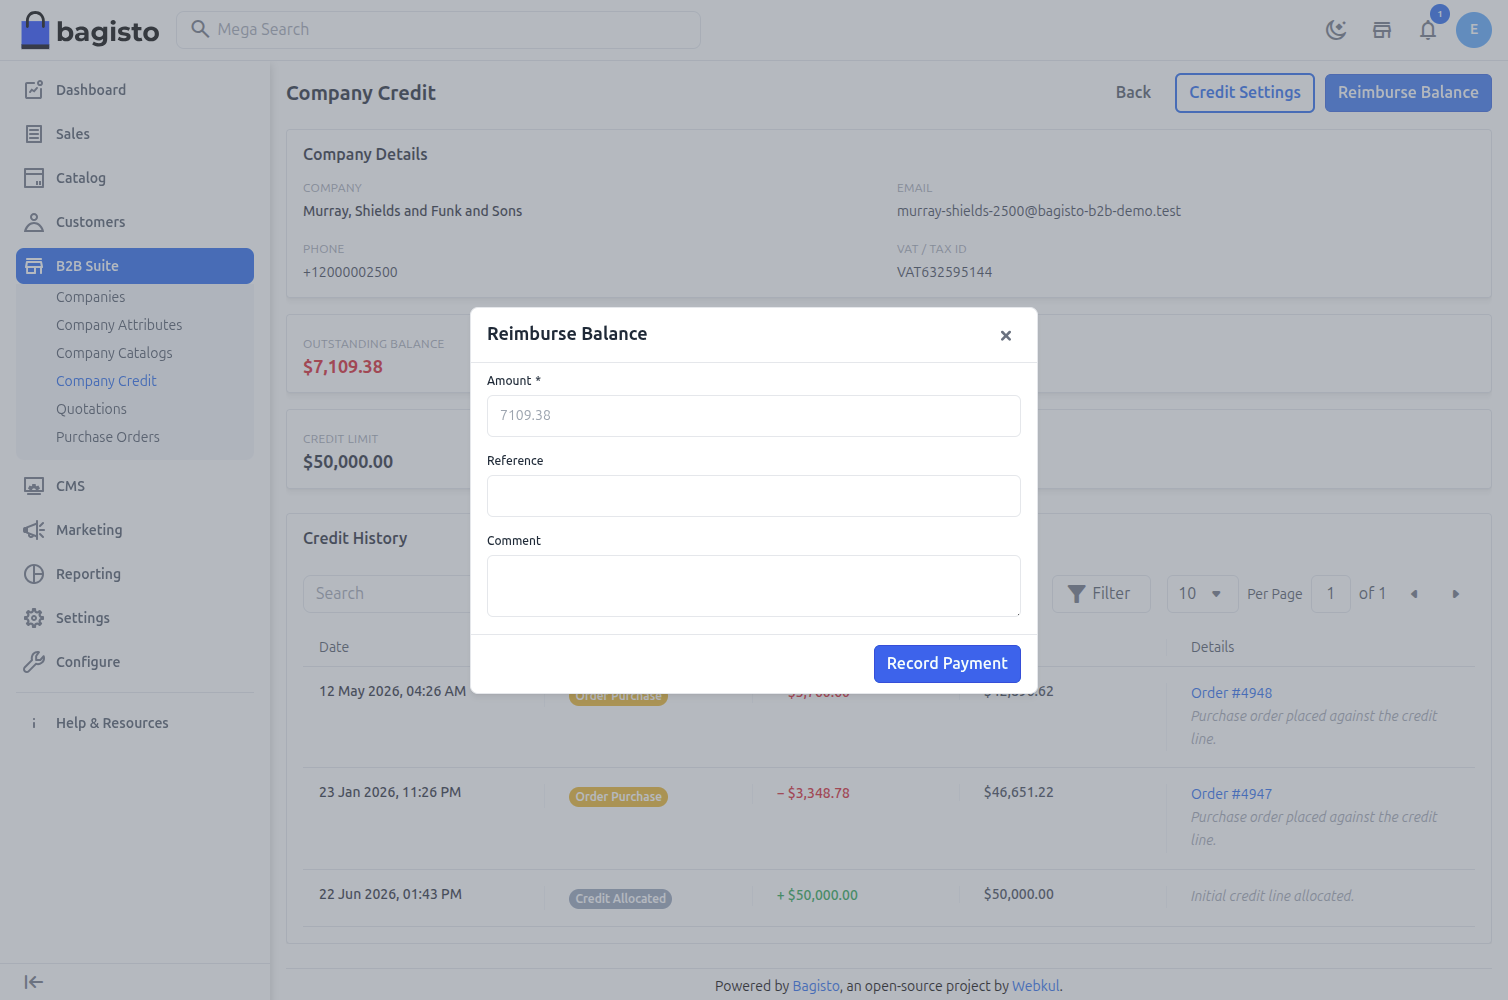Collapse the sidebar with arrow icon
The width and height of the screenshot is (1508, 1000).
[34, 982]
